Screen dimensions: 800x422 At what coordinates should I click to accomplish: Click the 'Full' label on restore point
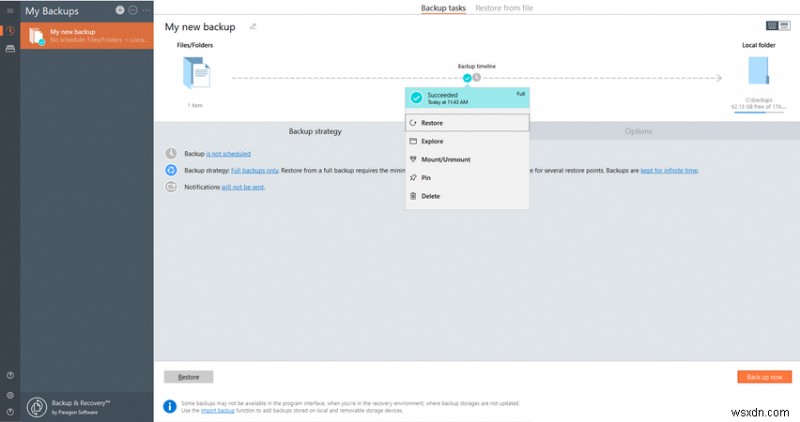[520, 94]
